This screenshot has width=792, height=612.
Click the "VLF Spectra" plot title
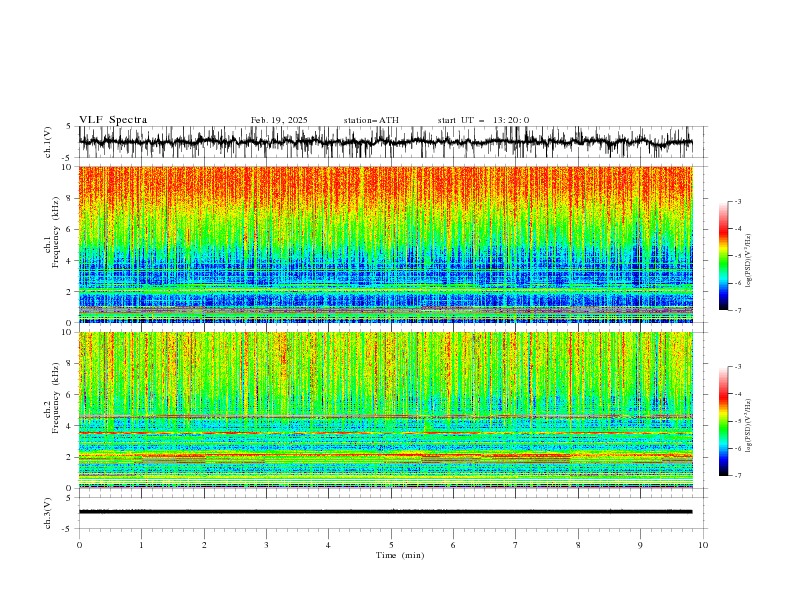(113, 120)
